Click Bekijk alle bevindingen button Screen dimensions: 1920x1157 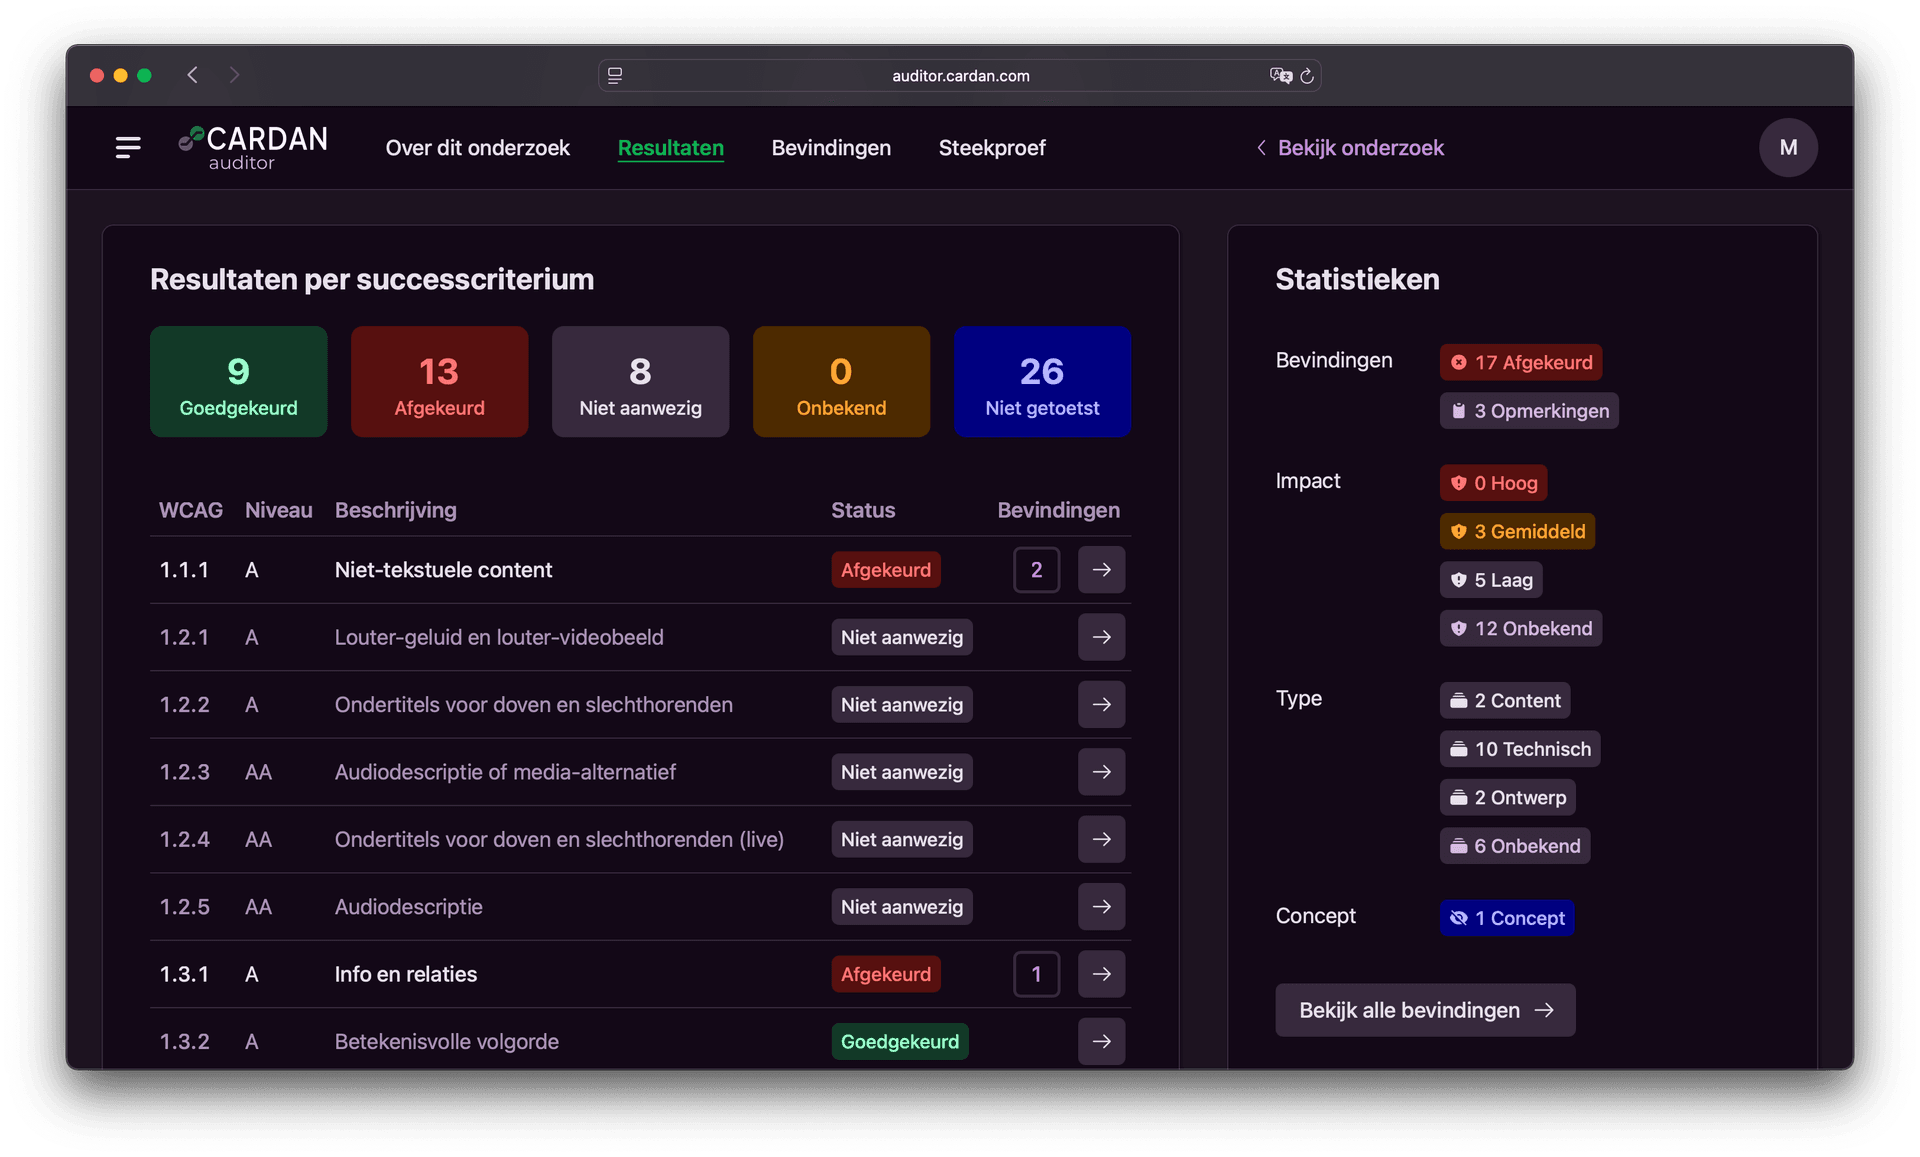pyautogui.click(x=1425, y=1010)
